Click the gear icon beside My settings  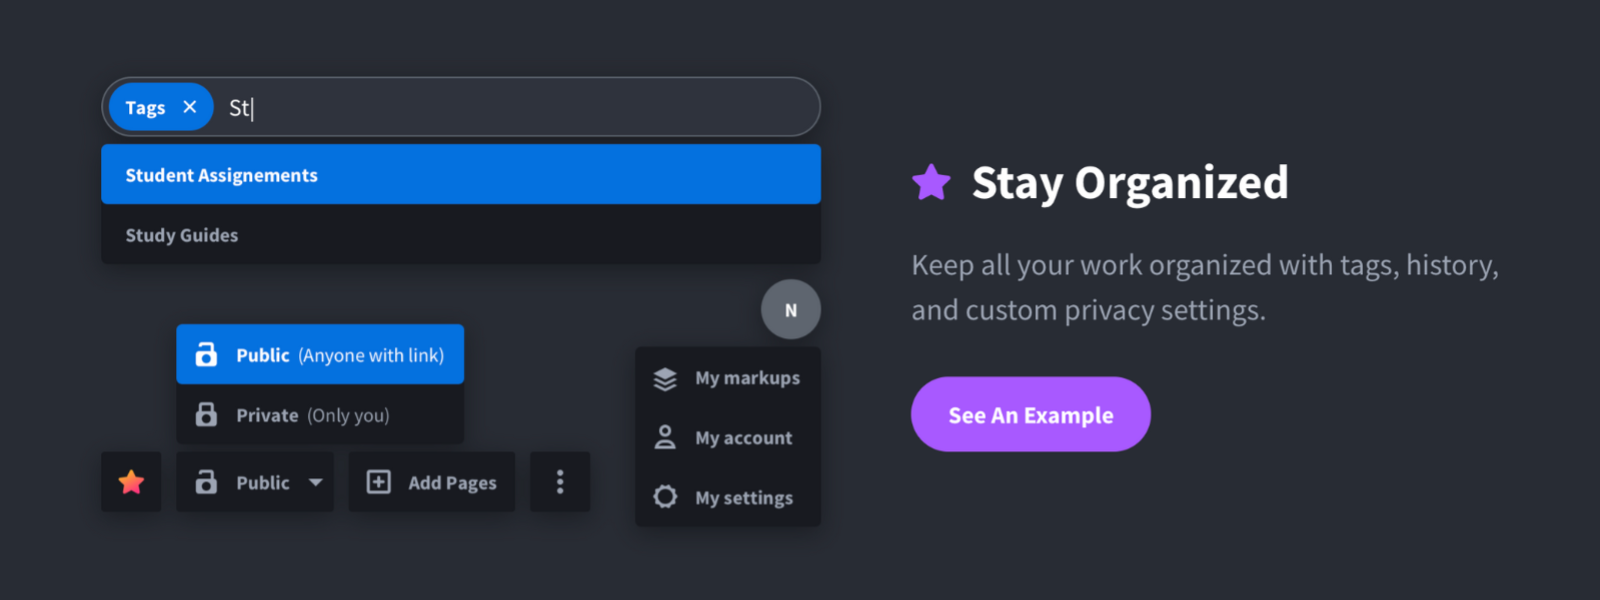click(x=665, y=497)
